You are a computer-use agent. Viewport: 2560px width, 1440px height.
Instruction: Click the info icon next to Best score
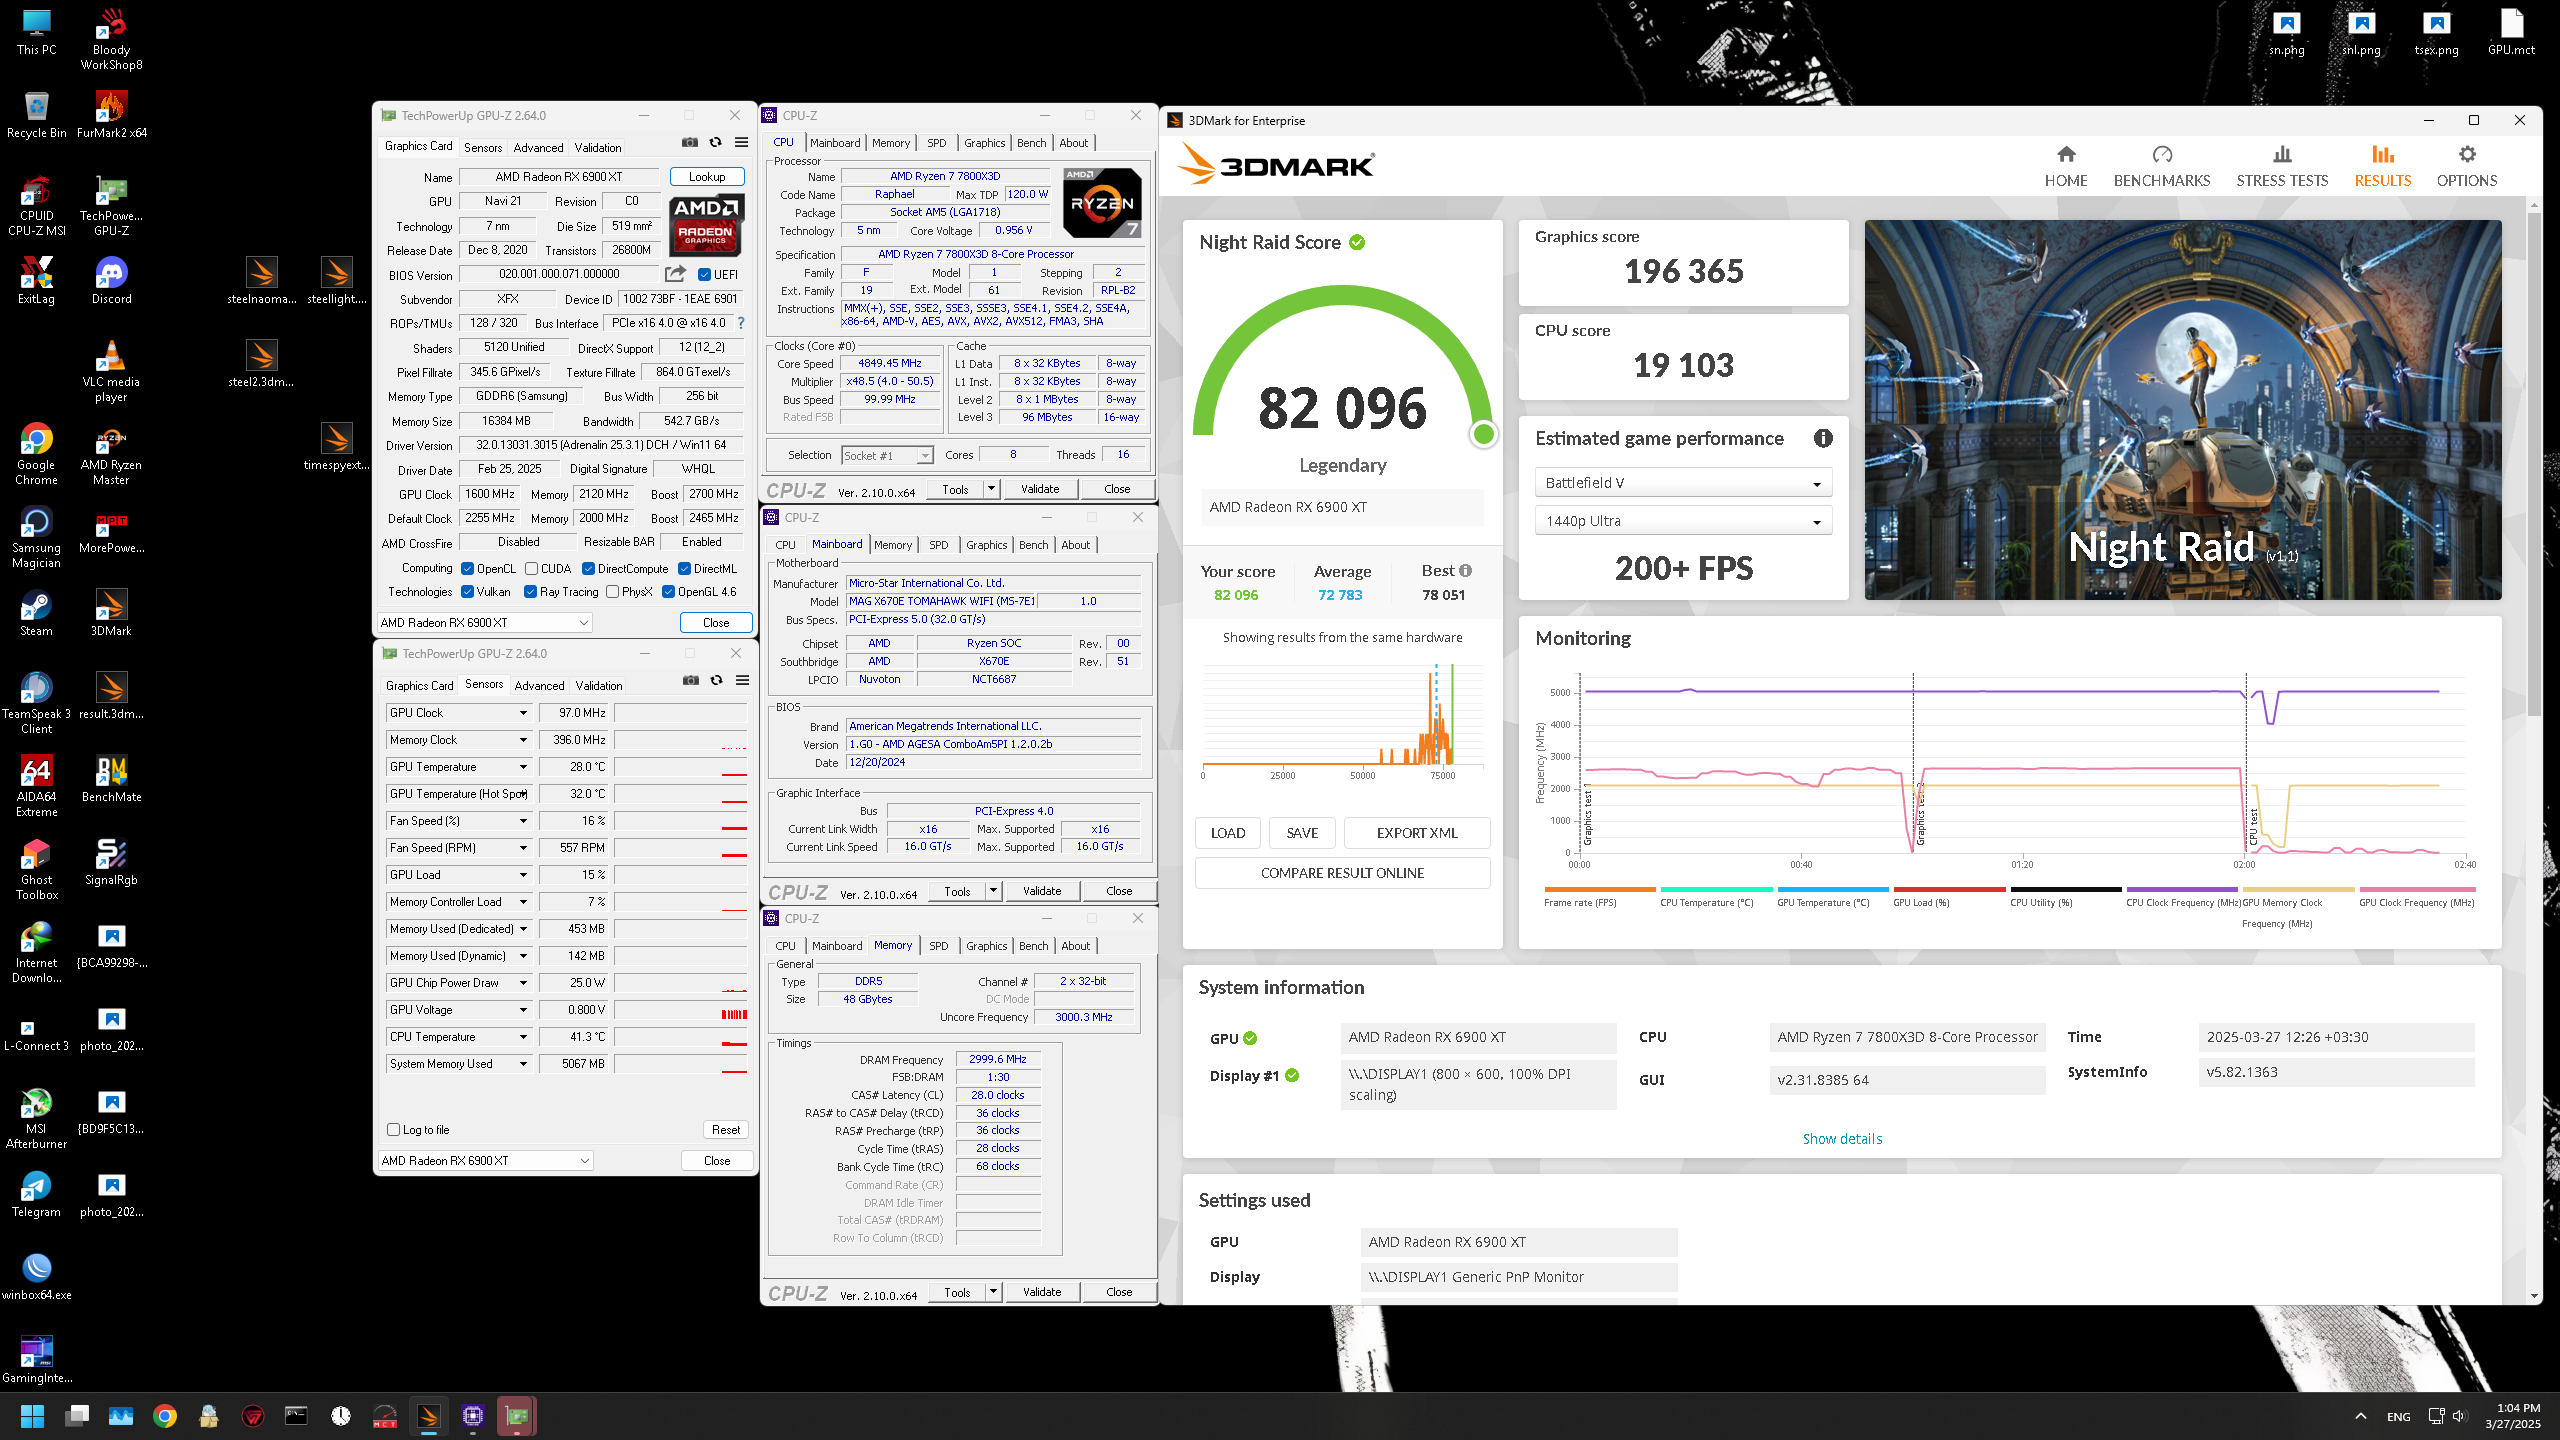[x=1465, y=570]
